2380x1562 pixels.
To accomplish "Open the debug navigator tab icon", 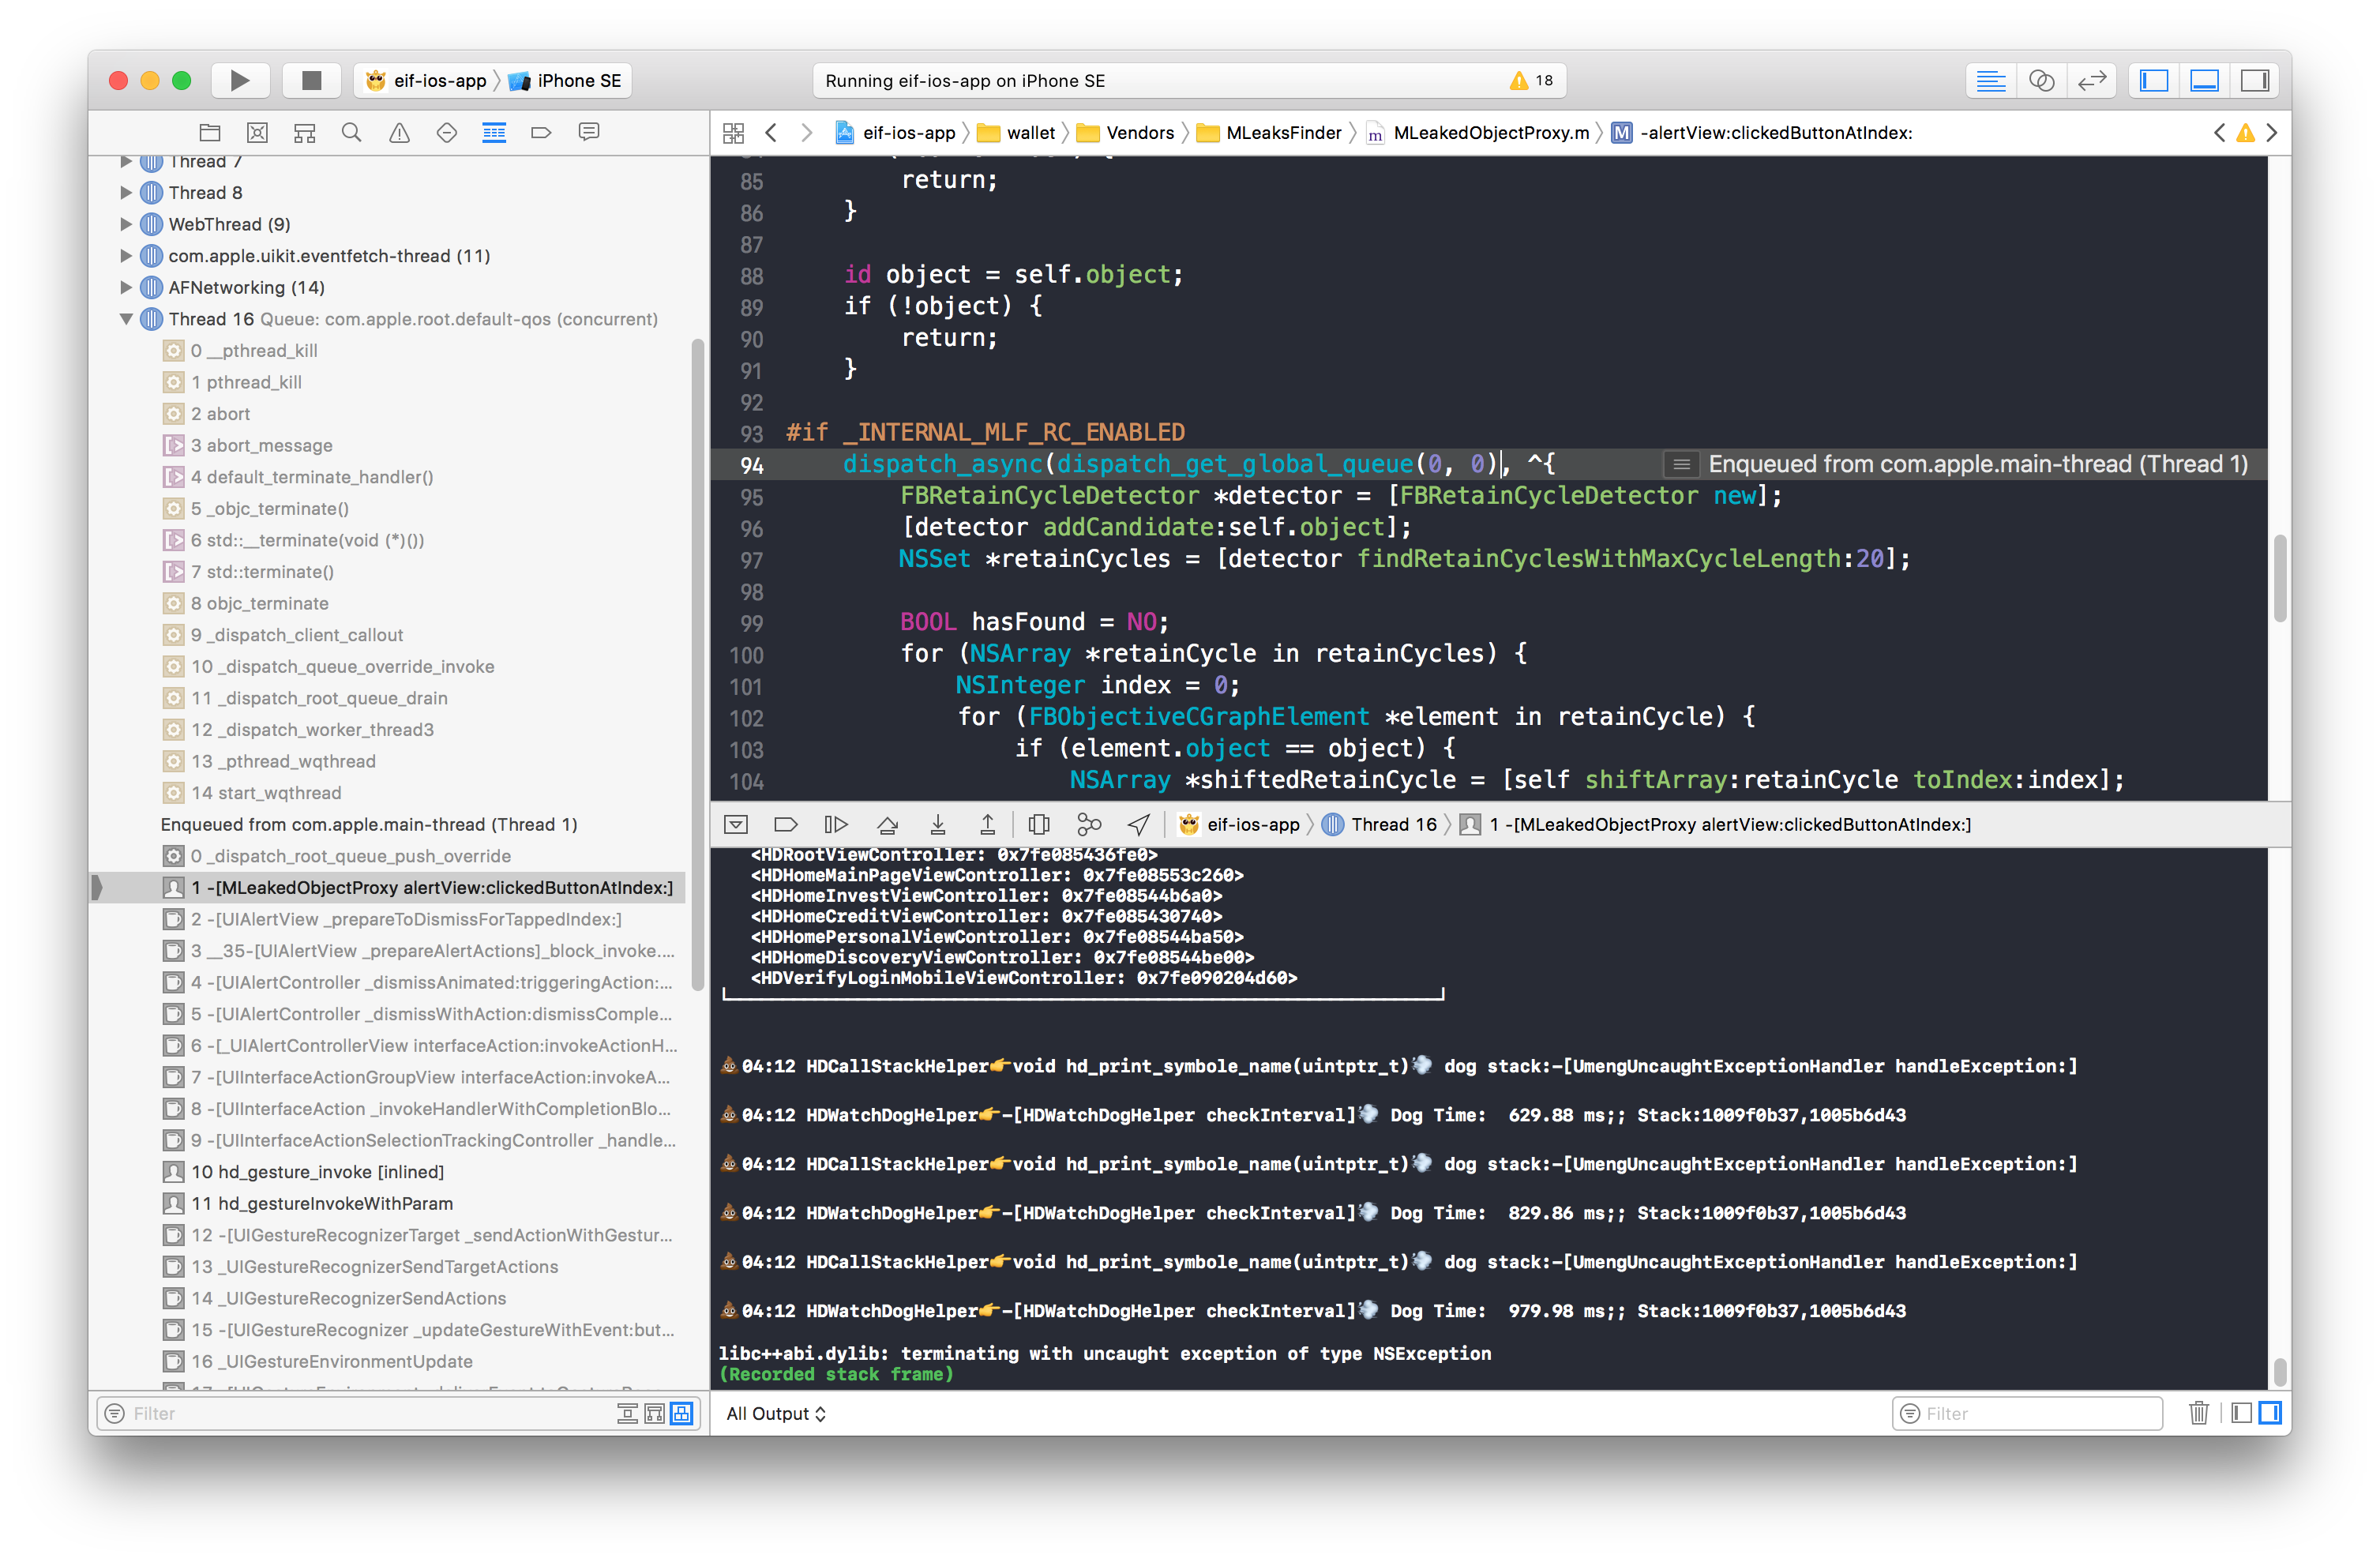I will (x=494, y=132).
